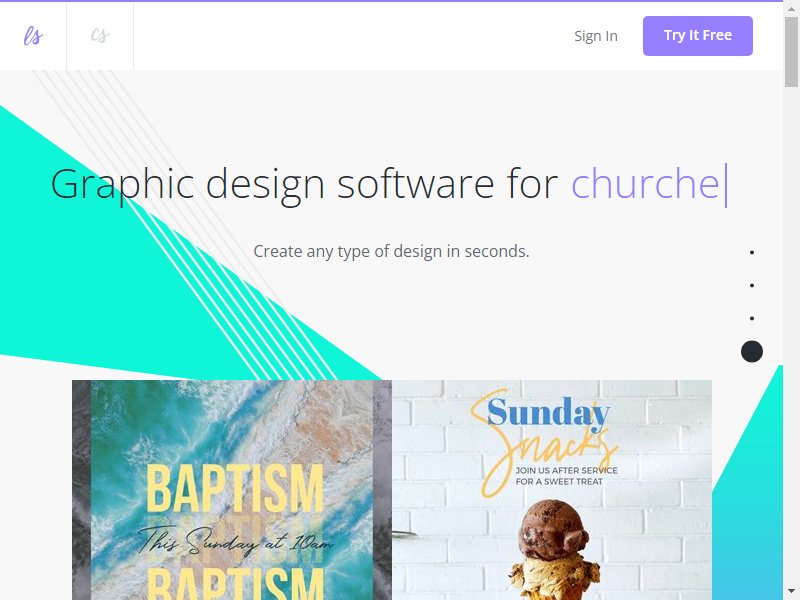Switch to the gray "cs" logo icon
The height and width of the screenshot is (600, 800).
coord(100,35)
